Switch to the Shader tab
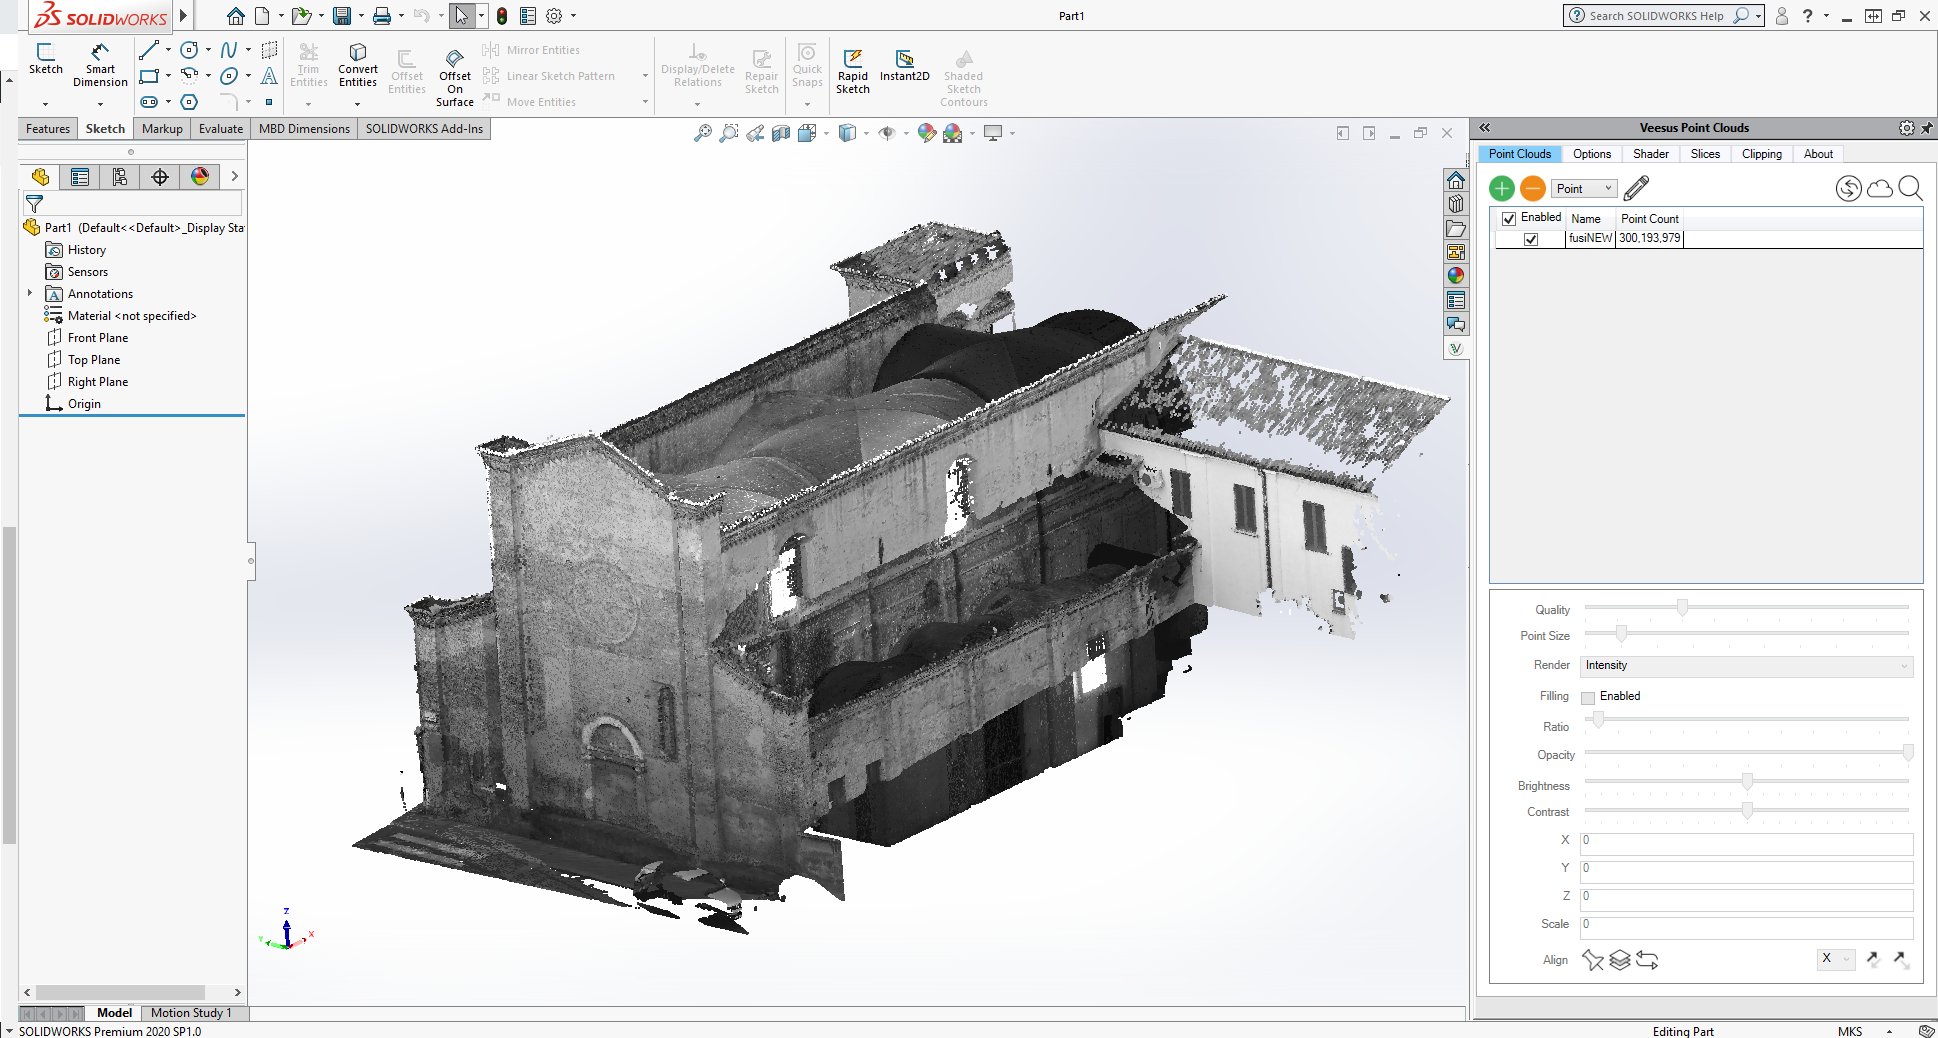Viewport: 1938px width, 1038px height. tap(1650, 154)
